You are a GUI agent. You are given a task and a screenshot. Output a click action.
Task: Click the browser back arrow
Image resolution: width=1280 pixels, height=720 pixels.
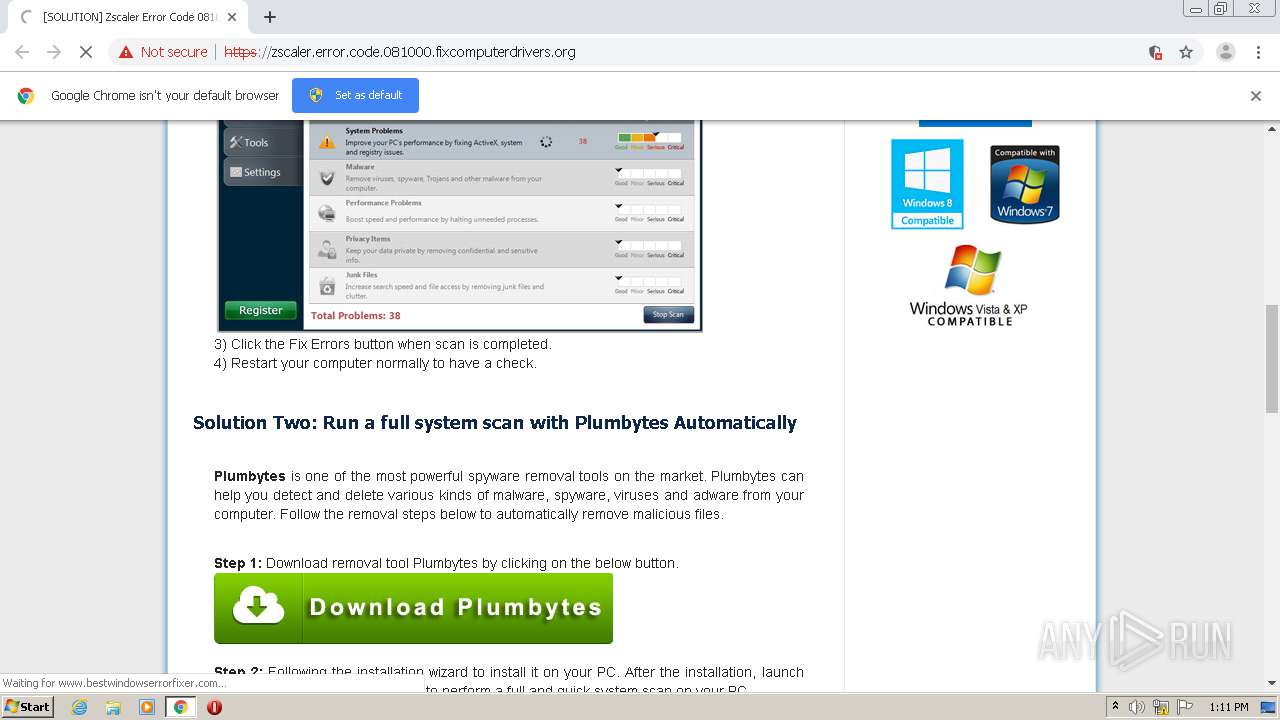[22, 52]
